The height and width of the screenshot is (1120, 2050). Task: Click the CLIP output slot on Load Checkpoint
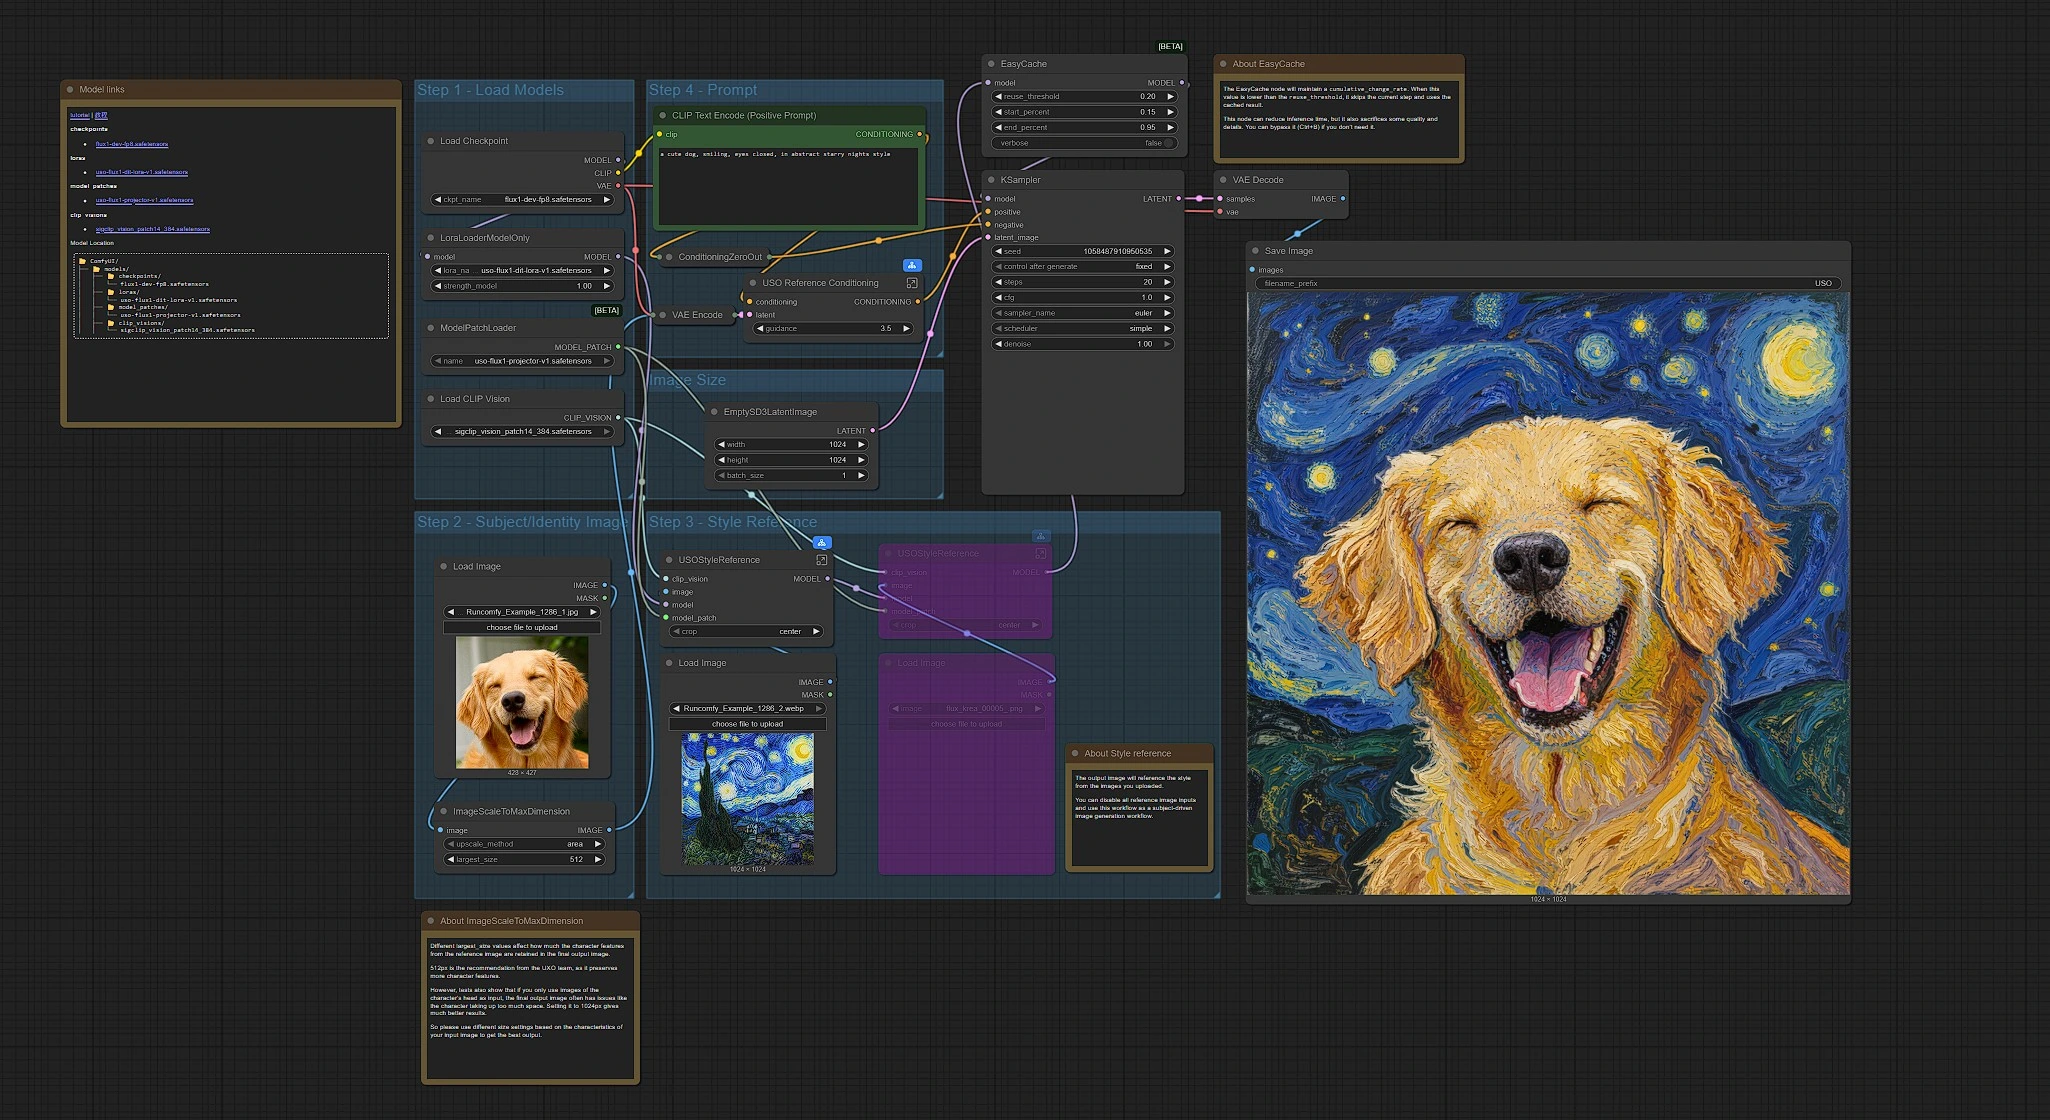tap(618, 173)
